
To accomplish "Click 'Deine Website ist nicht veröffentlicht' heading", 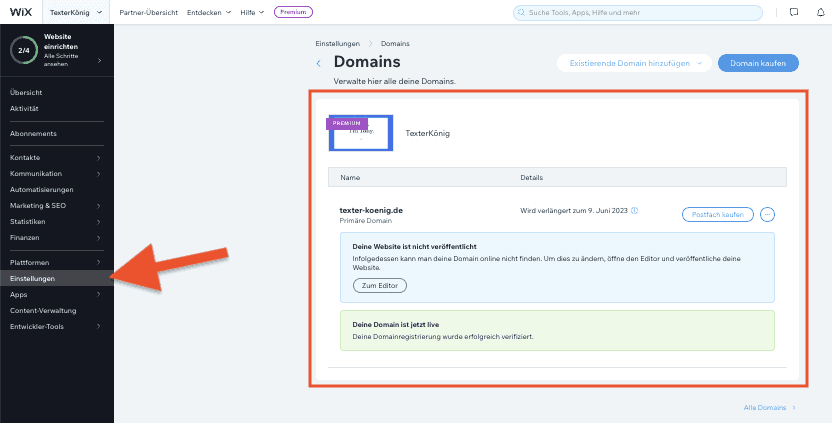I will click(414, 247).
